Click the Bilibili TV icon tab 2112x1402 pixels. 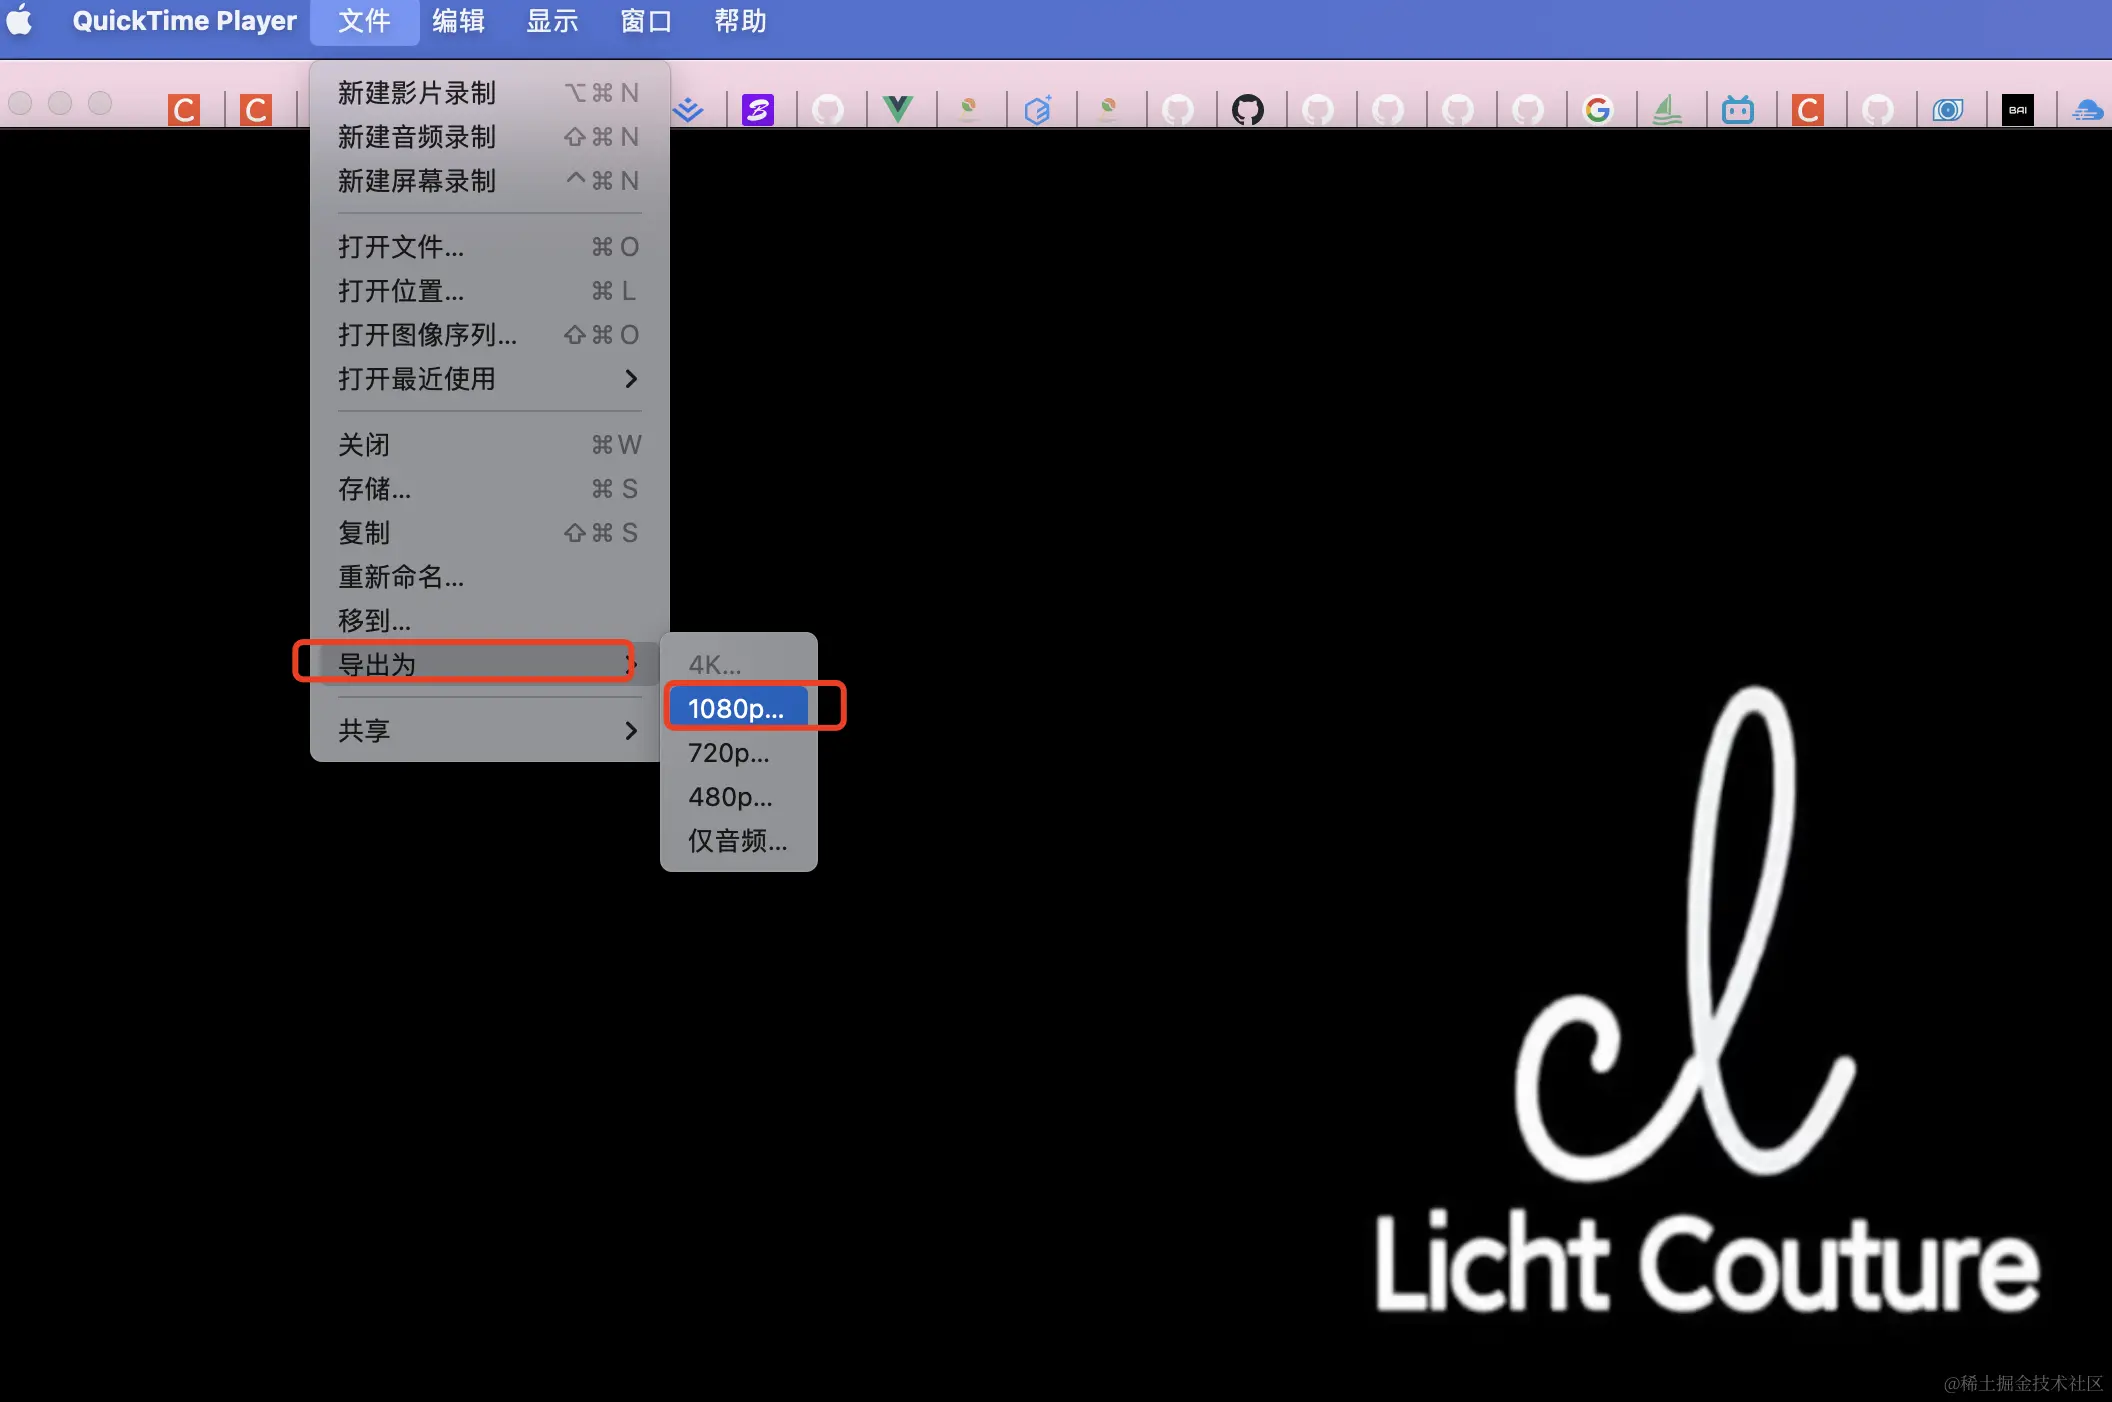click(x=1737, y=109)
